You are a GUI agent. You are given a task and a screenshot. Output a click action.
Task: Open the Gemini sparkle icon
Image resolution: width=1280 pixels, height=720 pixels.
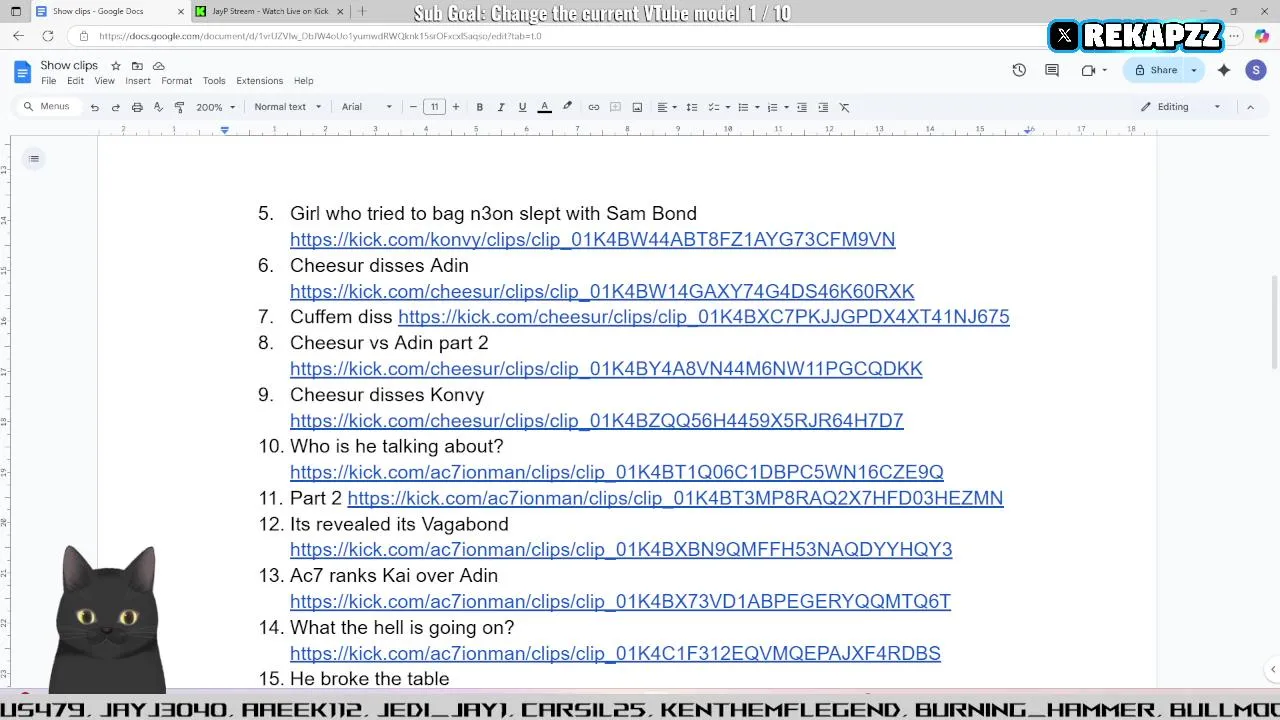[1224, 70]
